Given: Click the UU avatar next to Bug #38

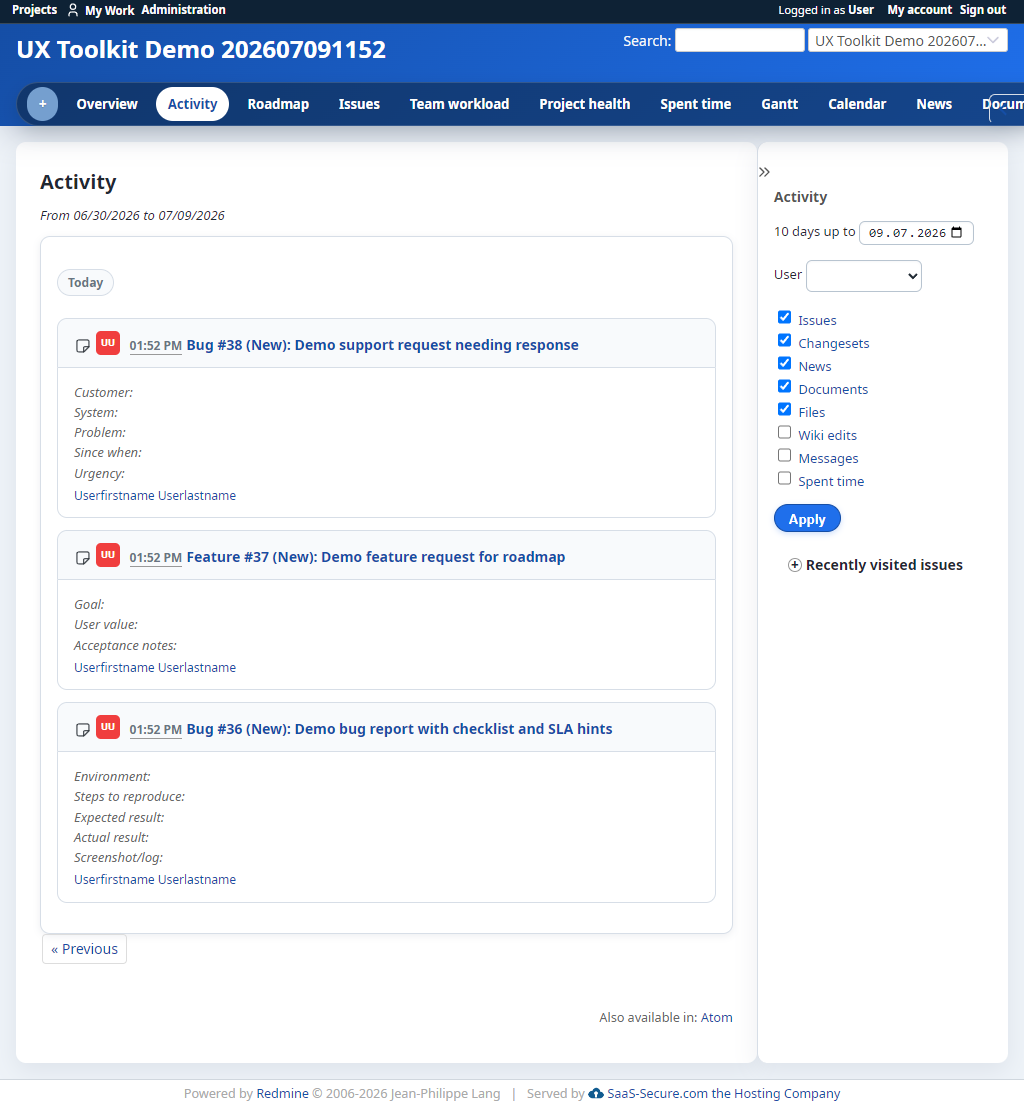Looking at the screenshot, I should [108, 343].
